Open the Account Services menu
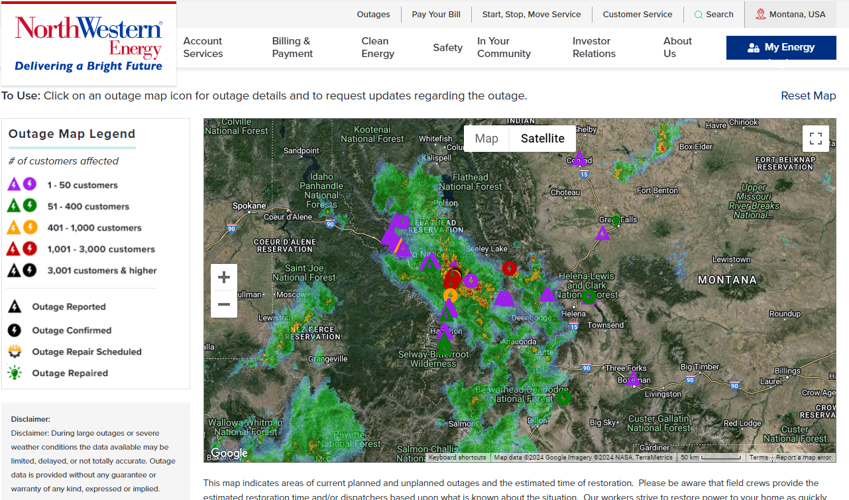Viewport: 849px width, 500px height. [x=203, y=47]
